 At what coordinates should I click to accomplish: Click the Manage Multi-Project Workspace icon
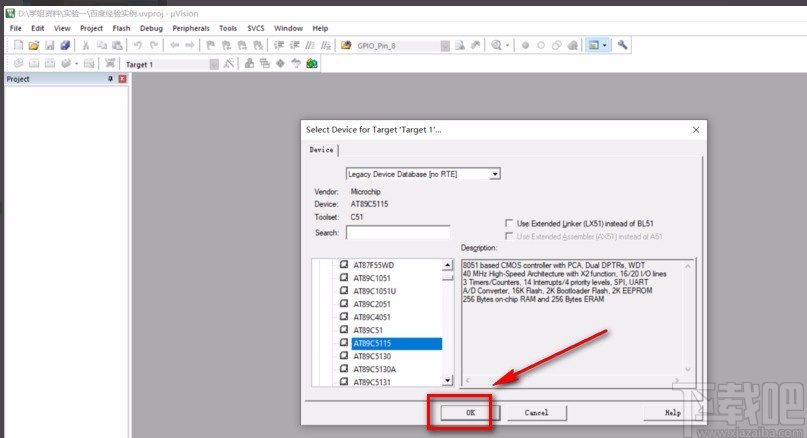(x=265, y=64)
